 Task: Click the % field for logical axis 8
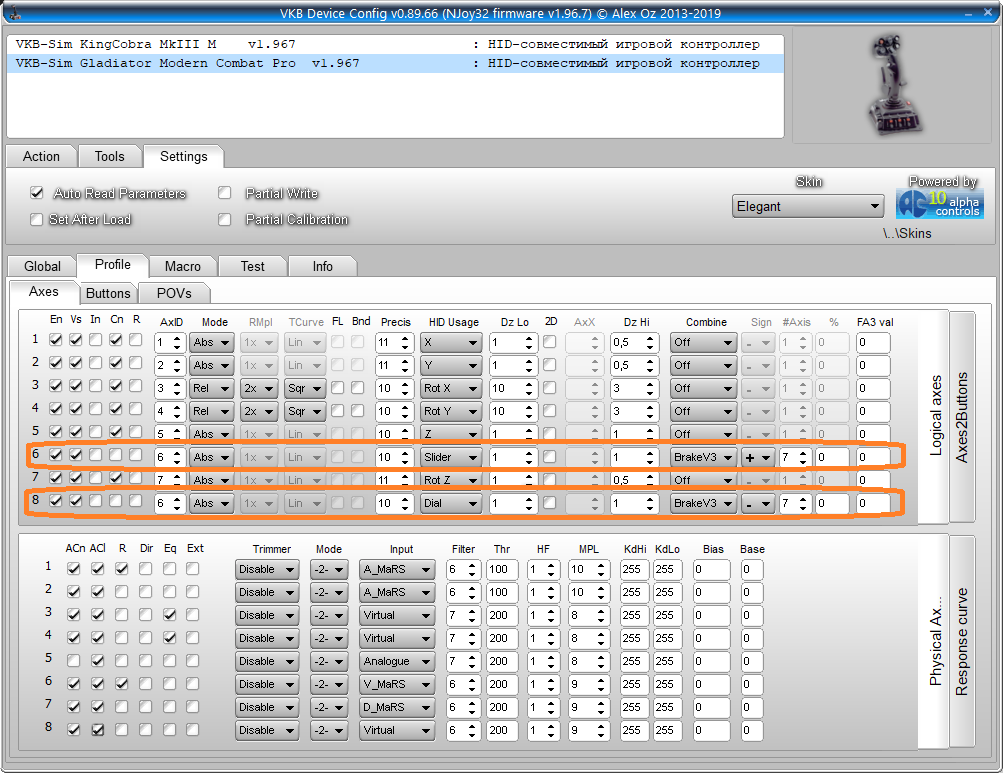point(832,504)
